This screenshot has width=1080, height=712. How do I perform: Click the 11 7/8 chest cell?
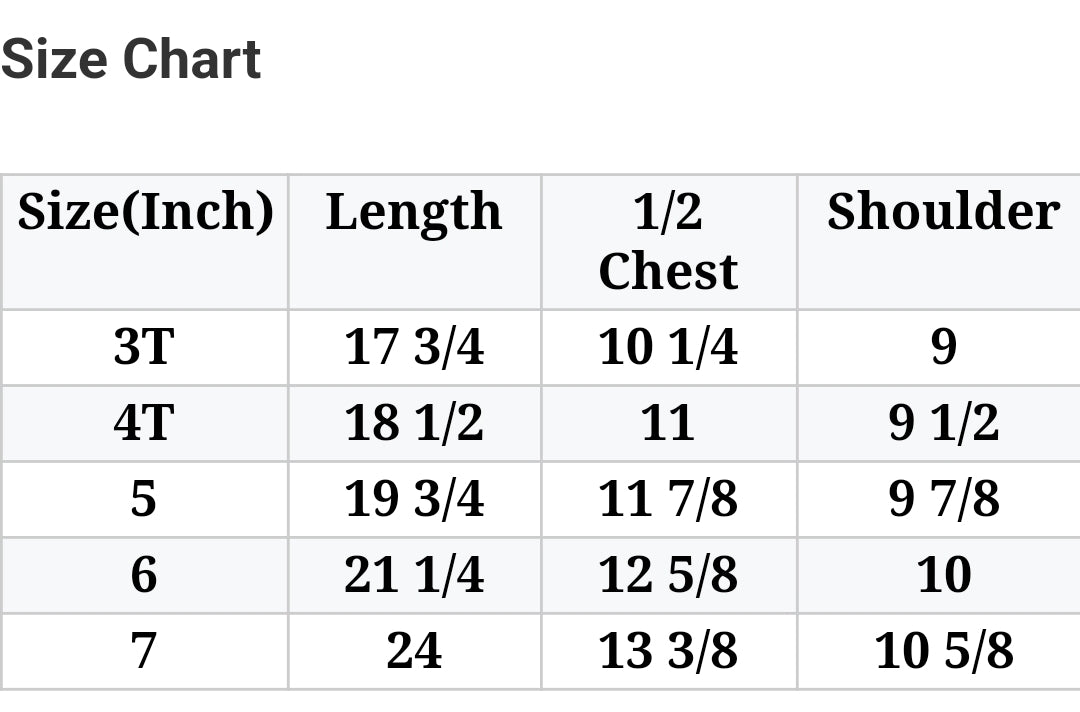[668, 499]
